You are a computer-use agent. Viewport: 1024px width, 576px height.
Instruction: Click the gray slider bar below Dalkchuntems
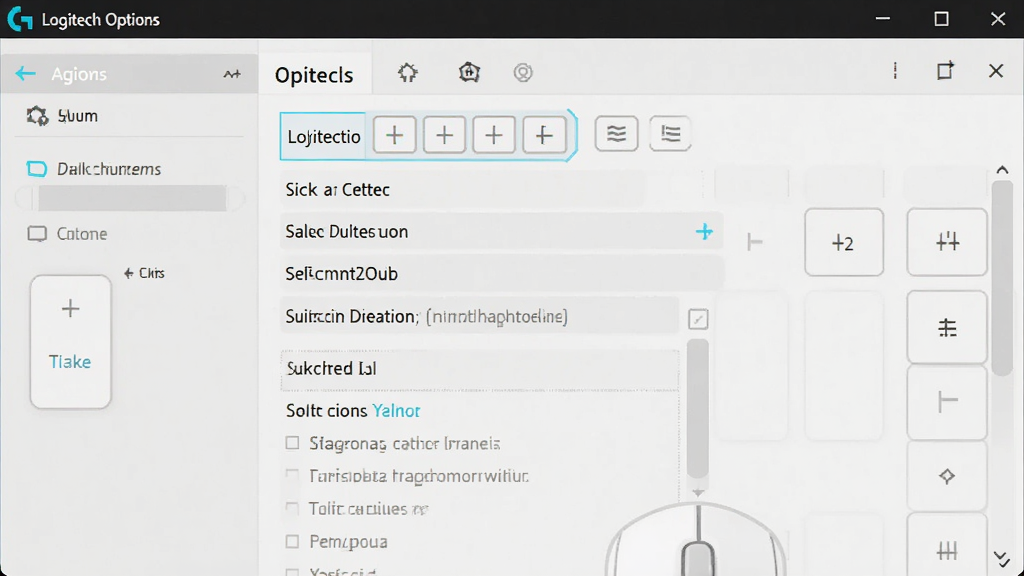tap(132, 198)
